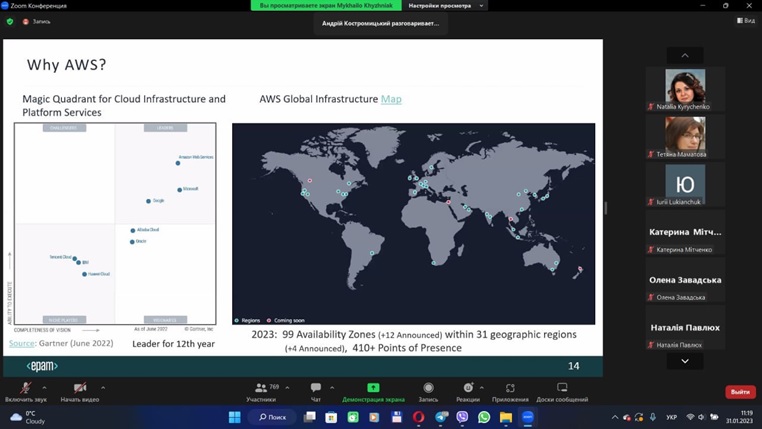
Task: Click the Поиск taskbar search box
Action: click(x=273, y=417)
